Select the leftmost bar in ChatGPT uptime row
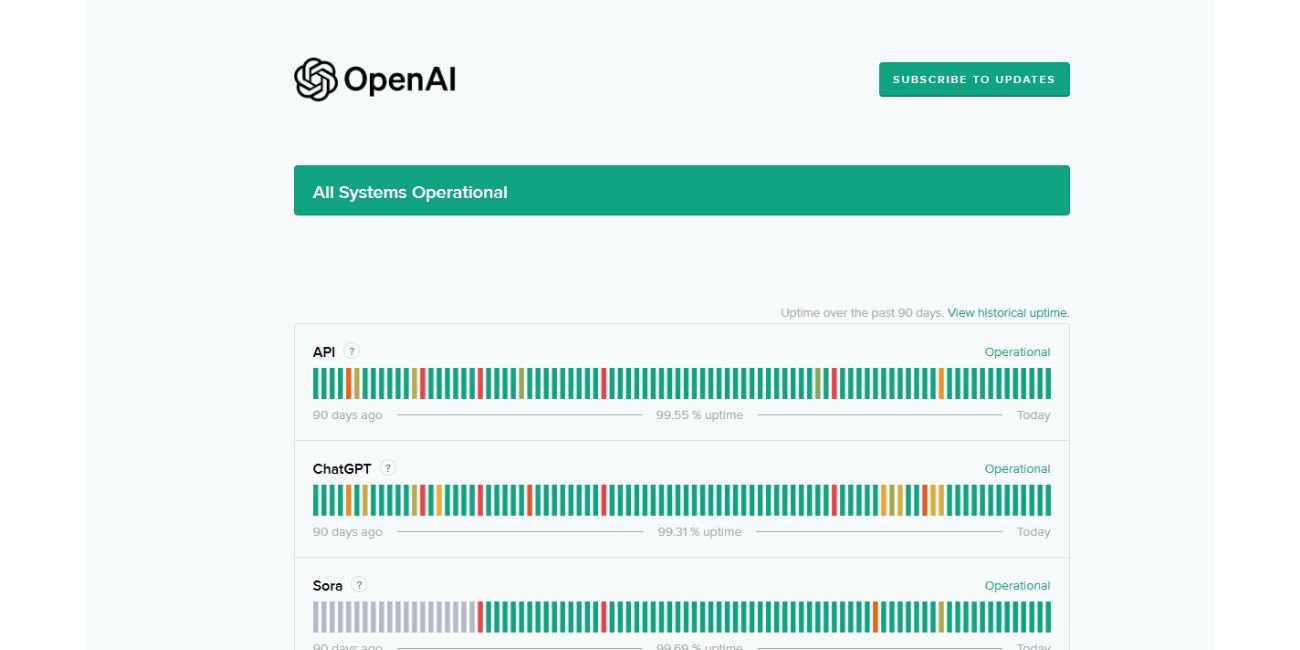Screen dimensions: 1300x650 (316, 500)
